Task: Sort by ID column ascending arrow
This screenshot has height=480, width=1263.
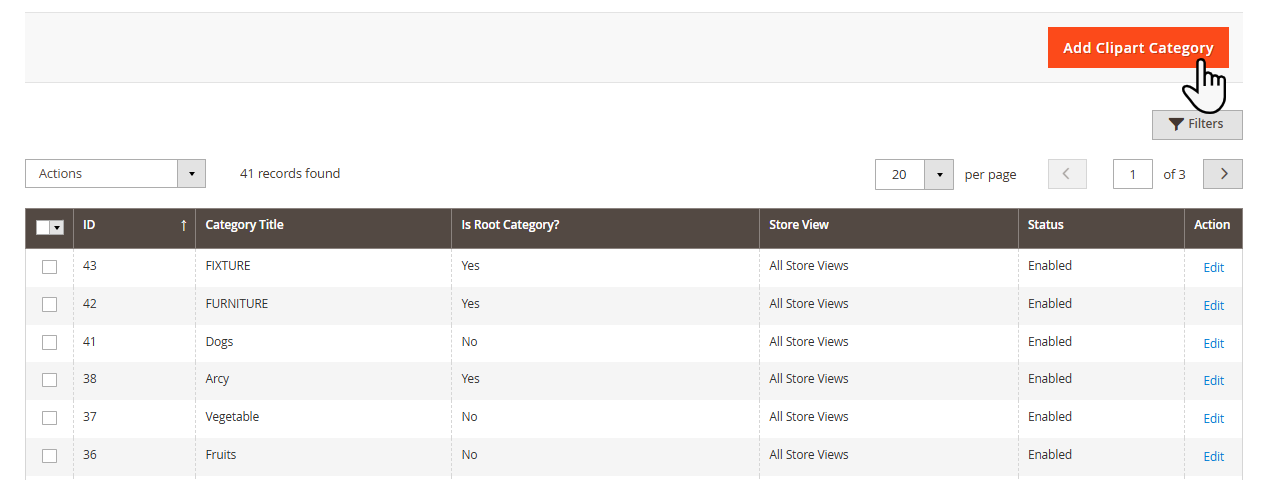Action: 183,226
